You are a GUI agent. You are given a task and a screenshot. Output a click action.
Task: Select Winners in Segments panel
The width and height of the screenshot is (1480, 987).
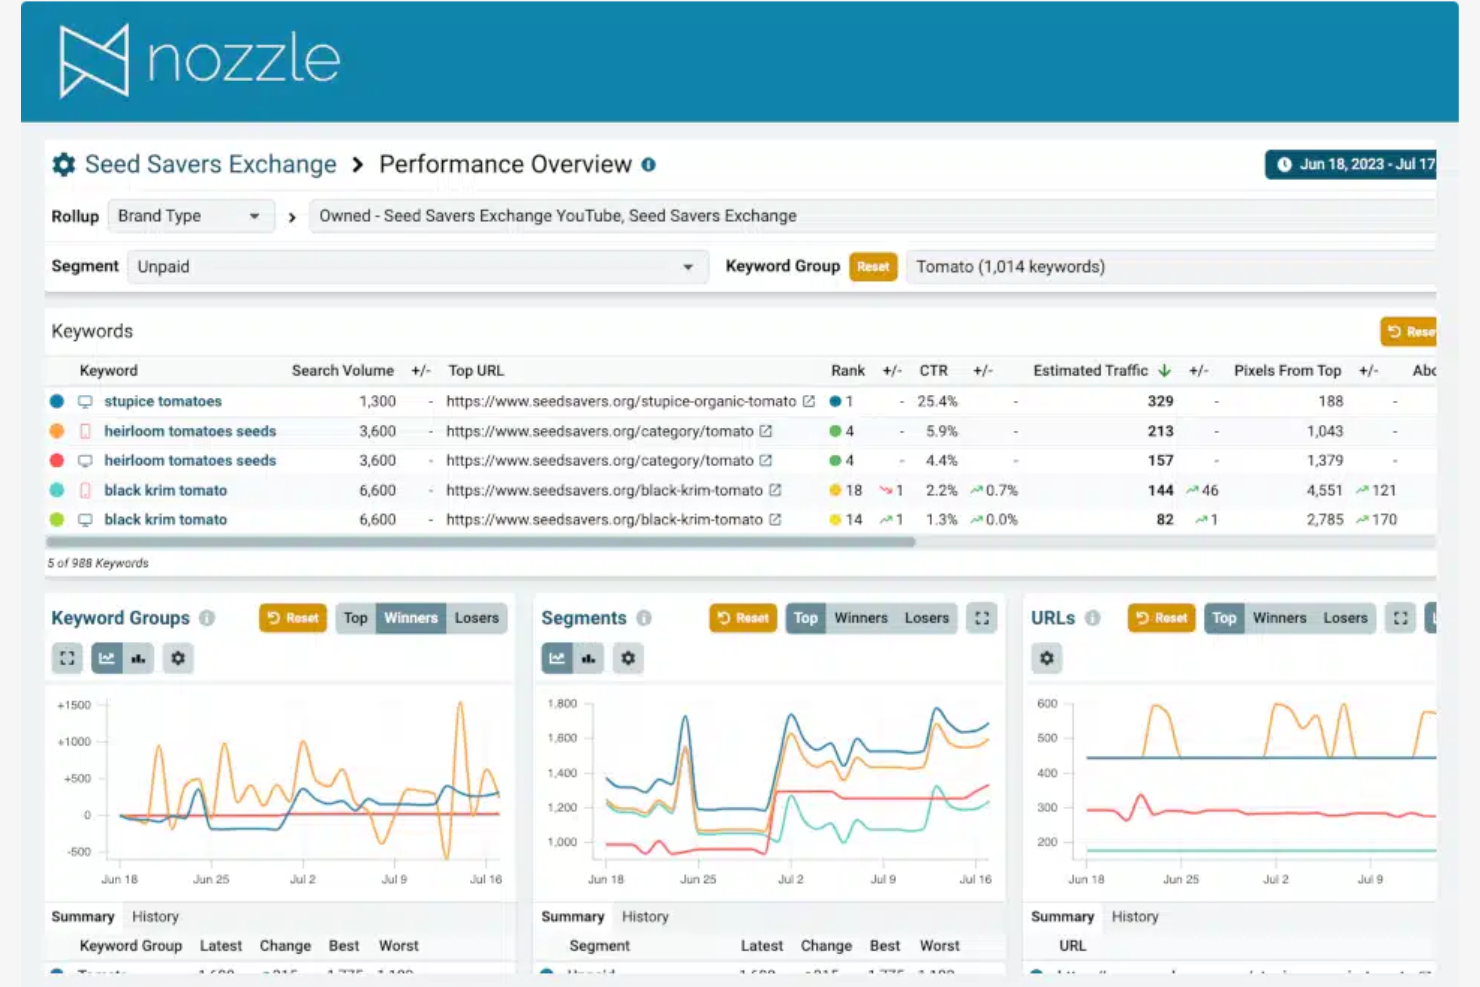pyautogui.click(x=861, y=618)
